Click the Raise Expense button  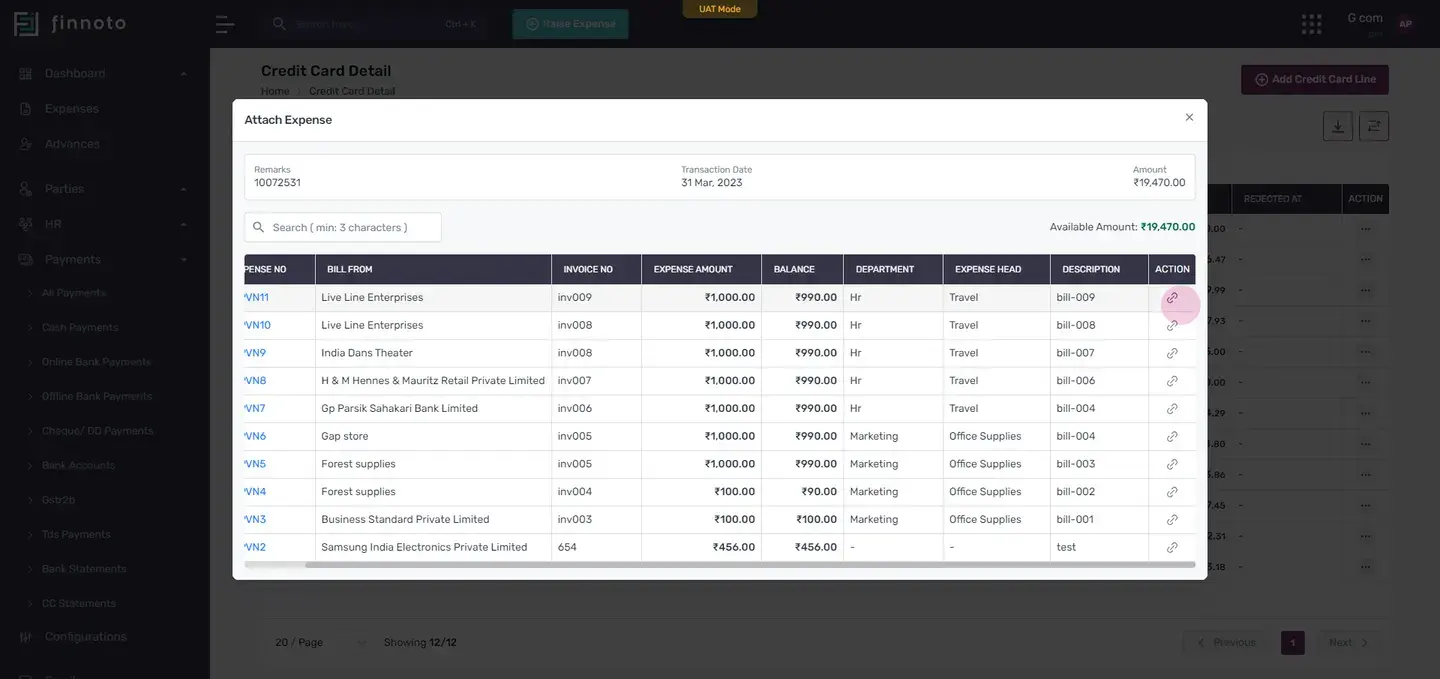(570, 24)
